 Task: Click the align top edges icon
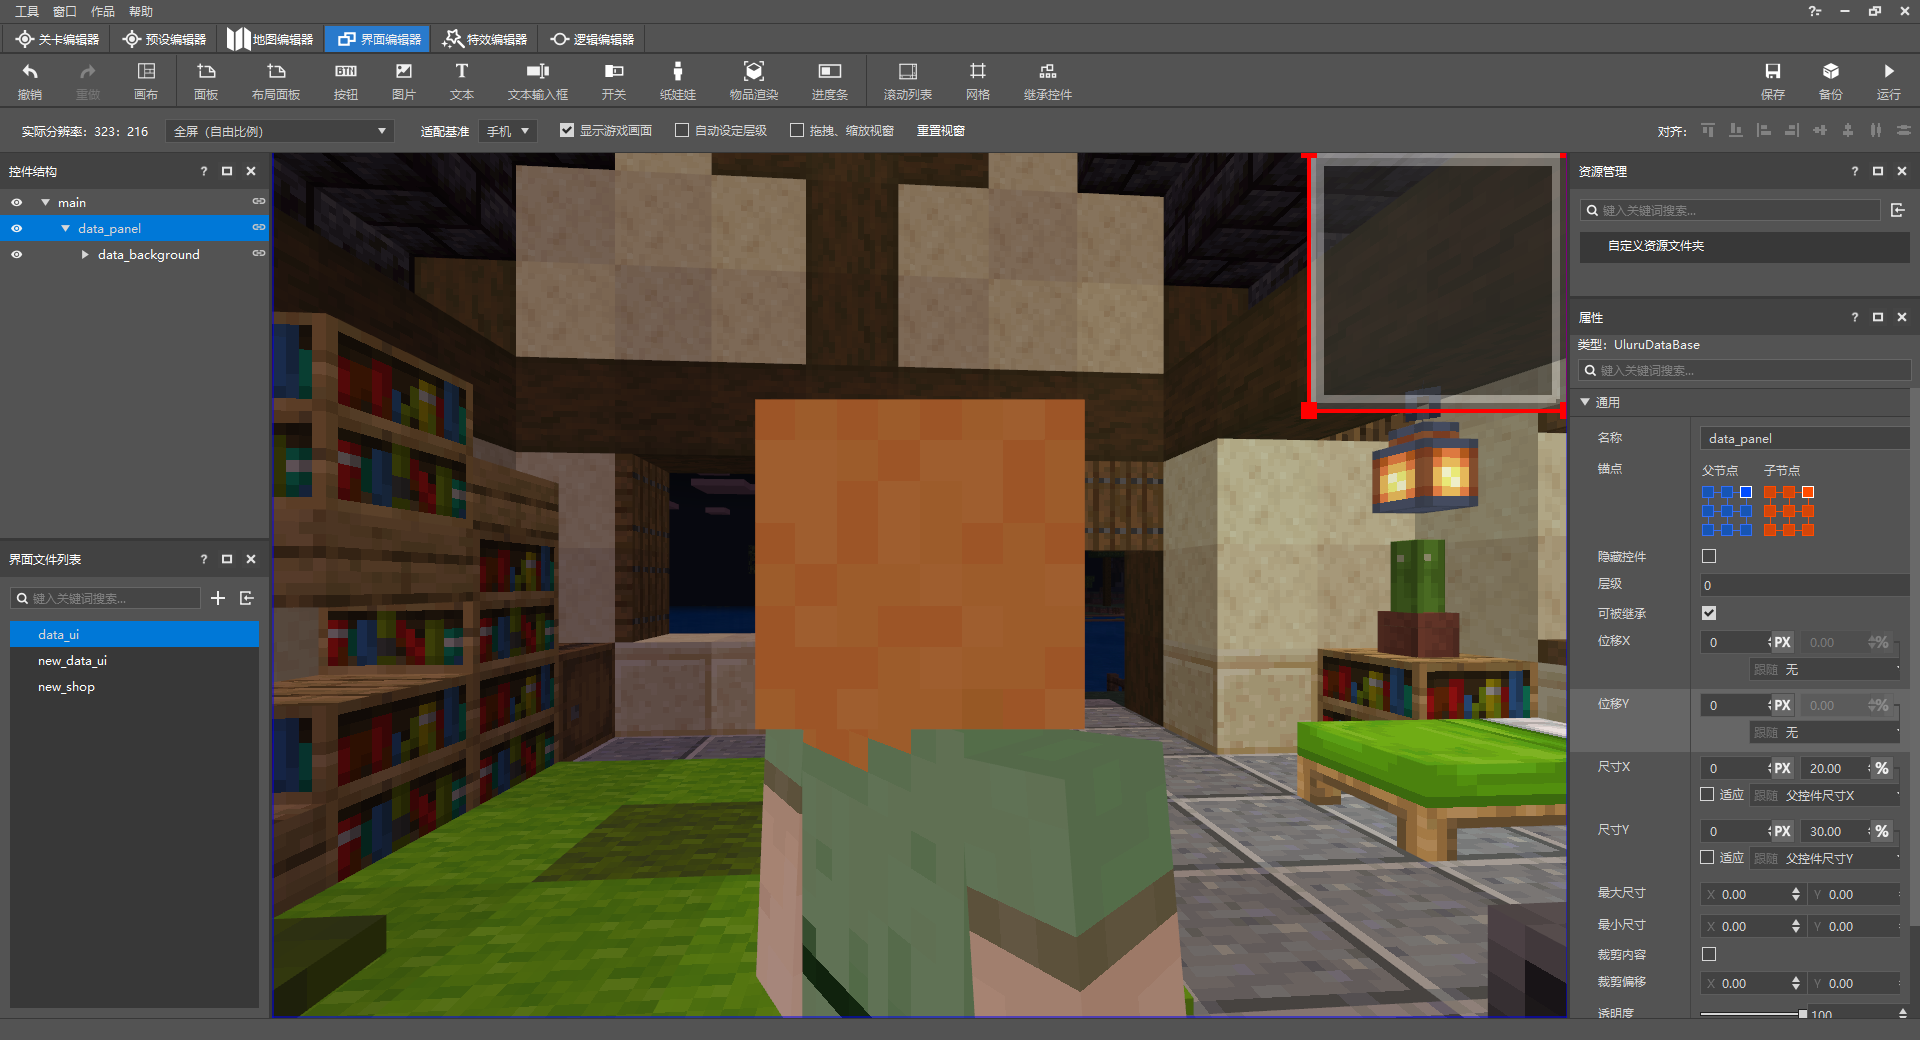click(x=1708, y=130)
